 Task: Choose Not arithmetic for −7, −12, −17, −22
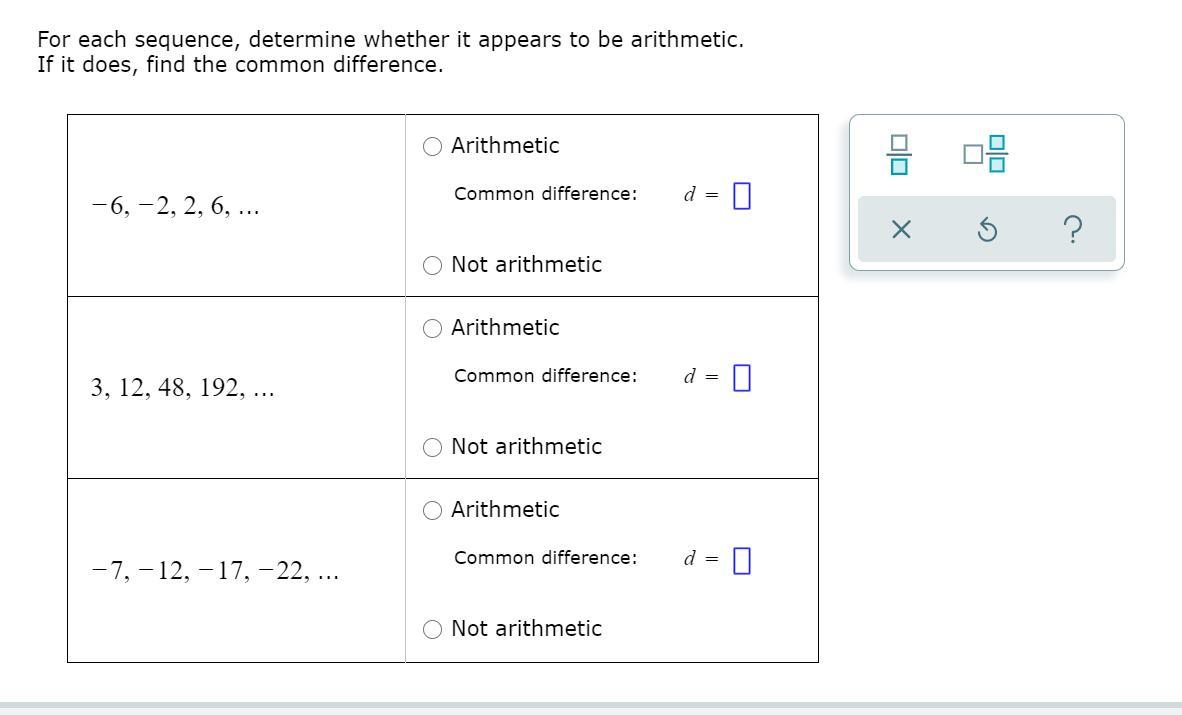pos(432,630)
